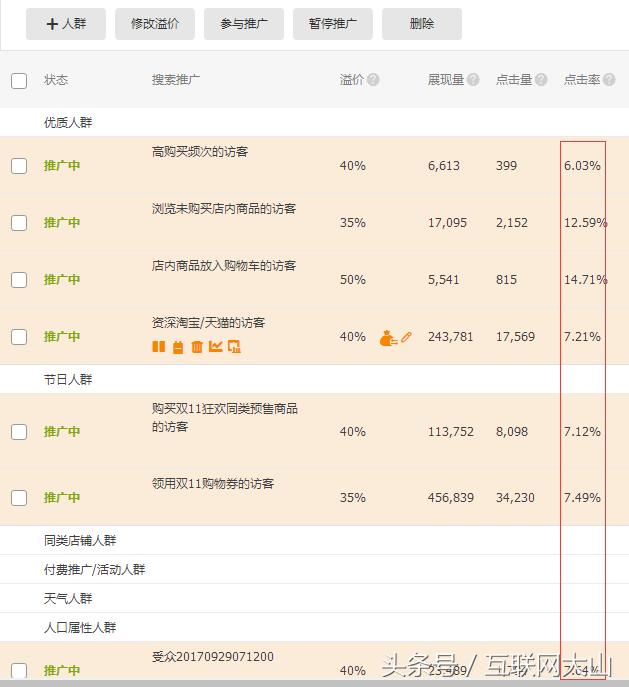
Task: Click the 高购买频次的访客 audience name
Action: pos(200,152)
